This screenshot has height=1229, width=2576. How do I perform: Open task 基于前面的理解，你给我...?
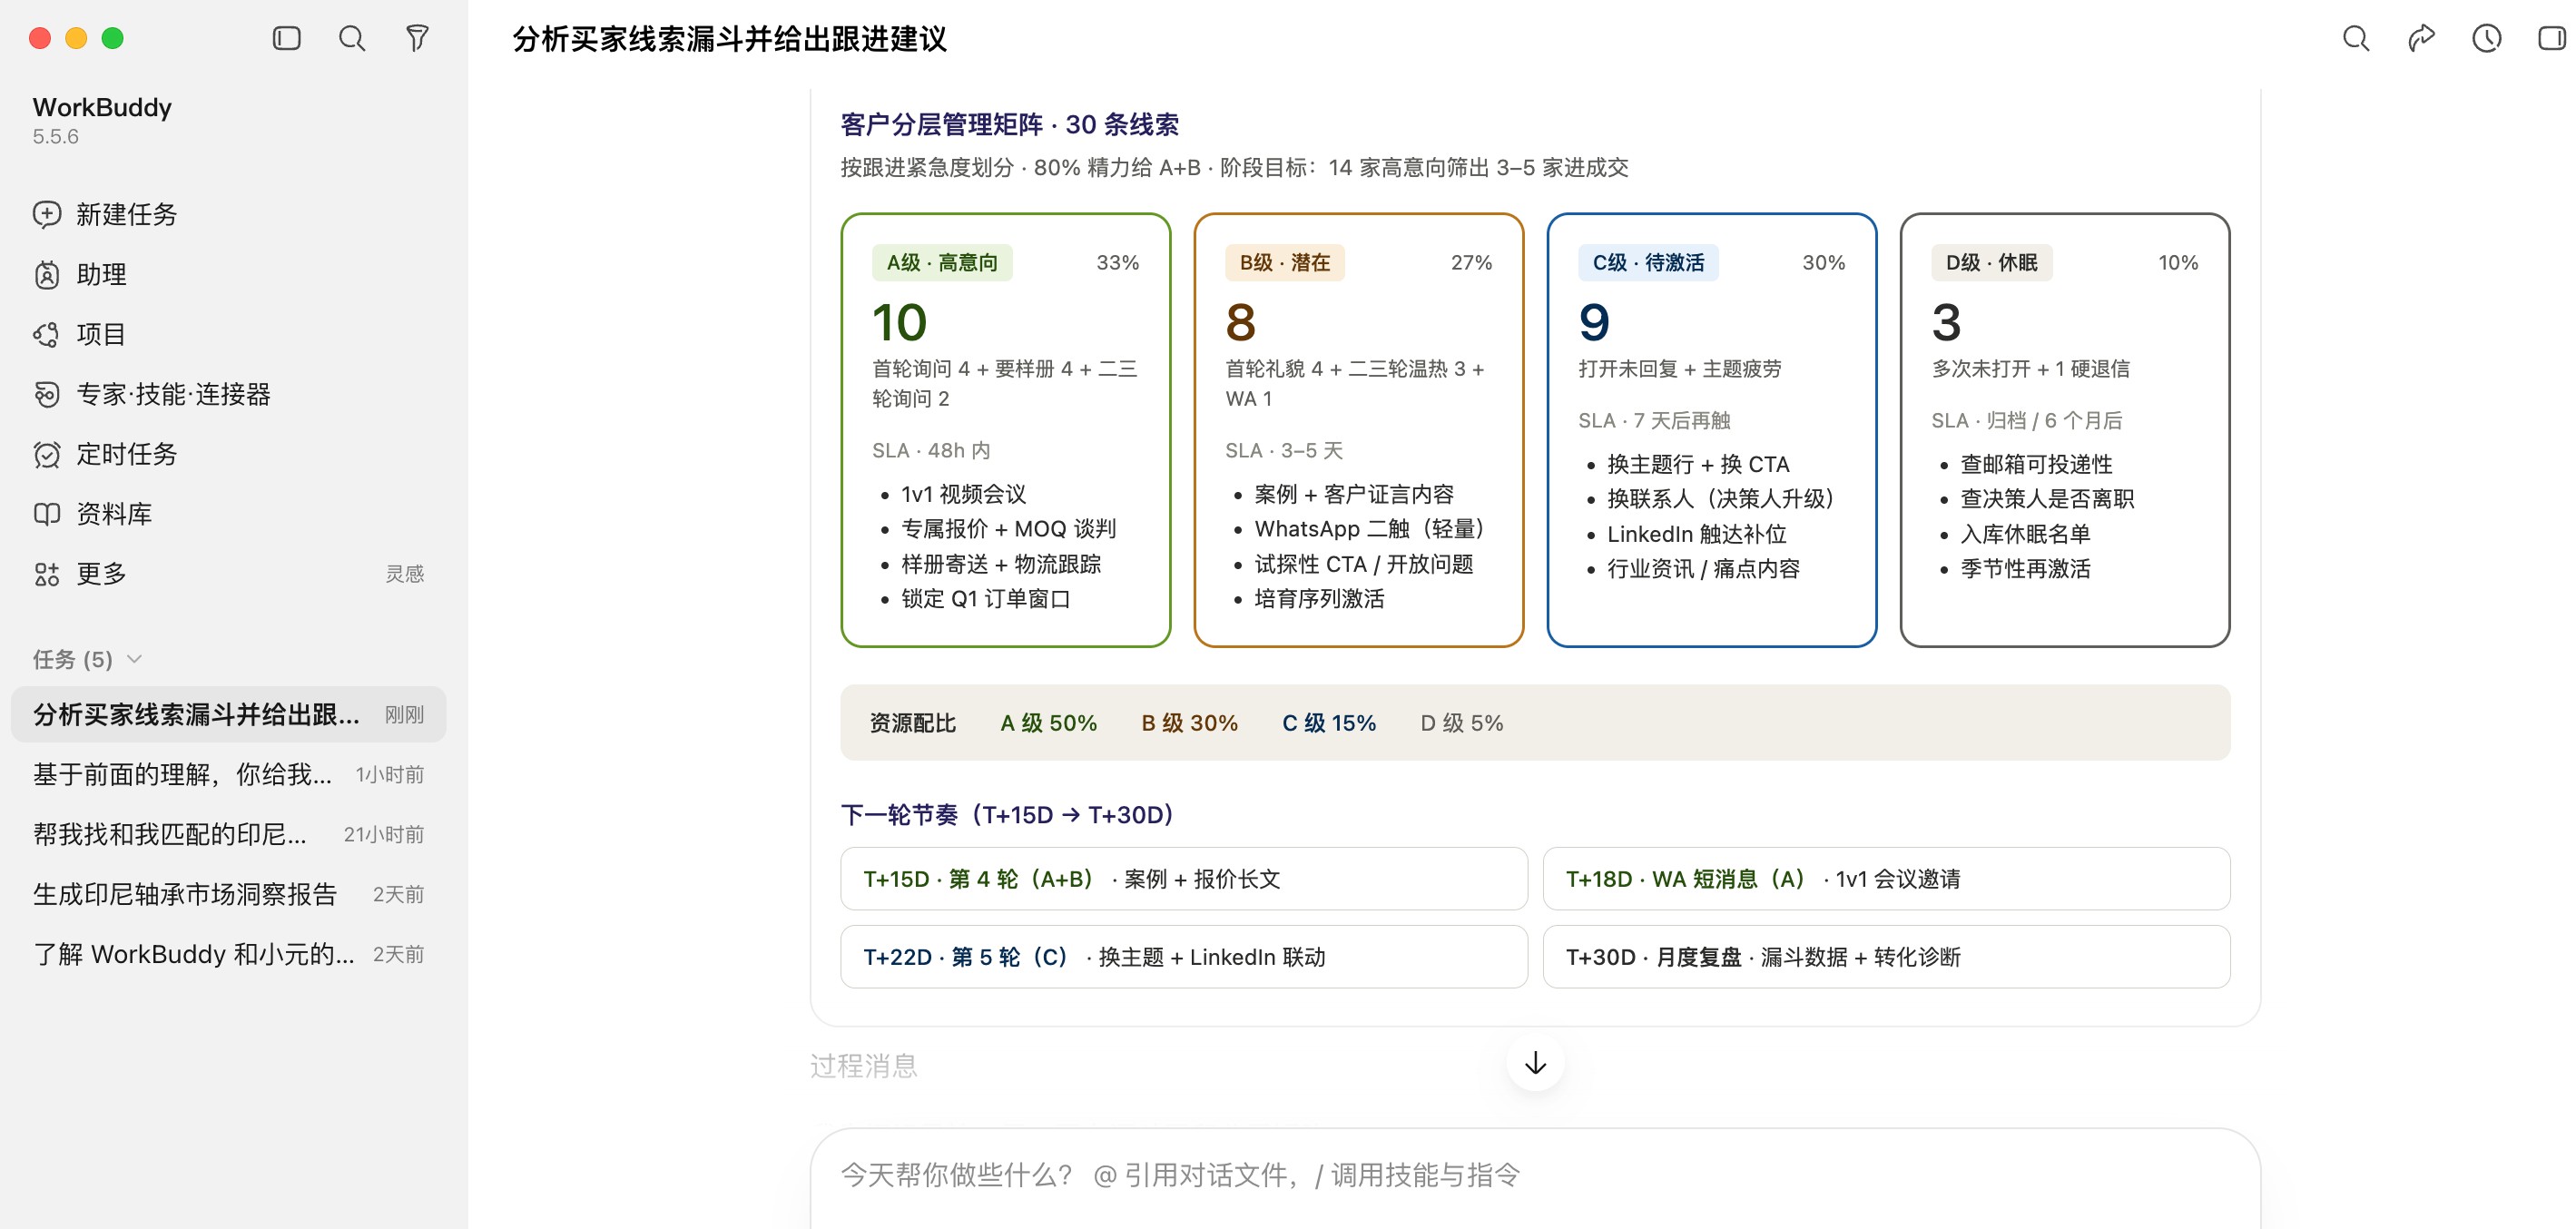click(228, 774)
